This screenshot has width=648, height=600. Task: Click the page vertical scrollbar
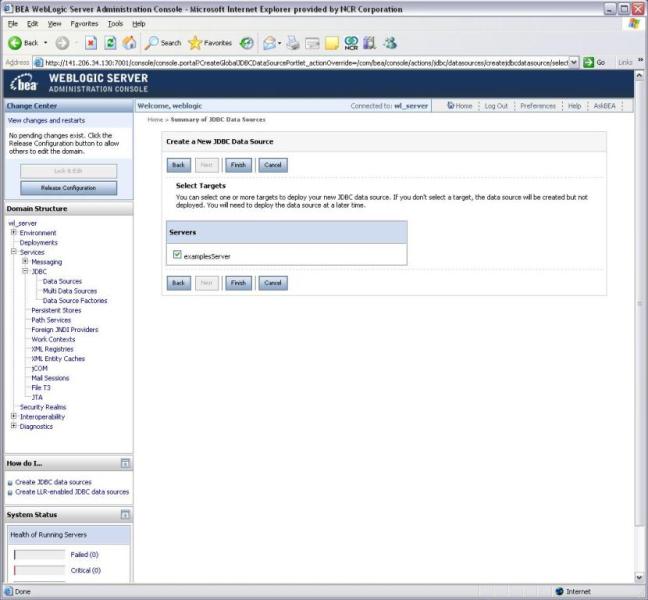639,326
